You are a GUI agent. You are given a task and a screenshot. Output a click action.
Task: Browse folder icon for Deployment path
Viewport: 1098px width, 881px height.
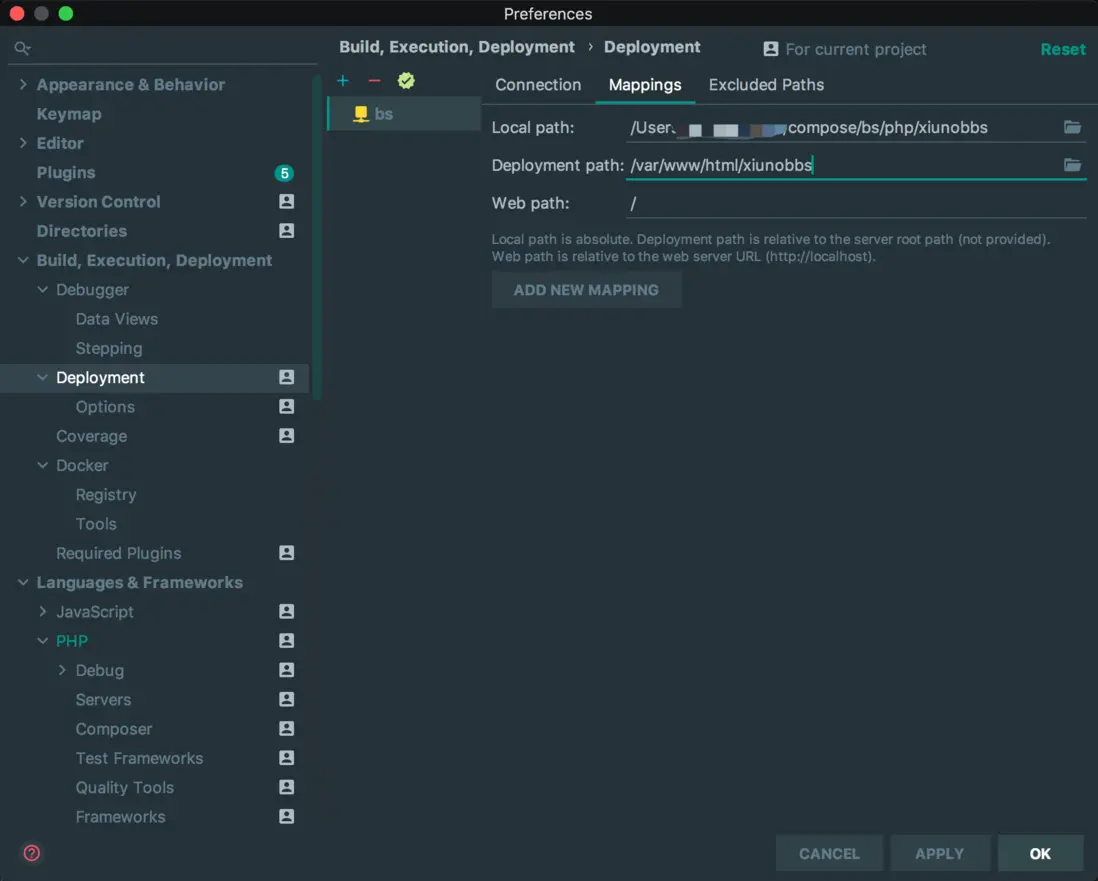(1072, 165)
